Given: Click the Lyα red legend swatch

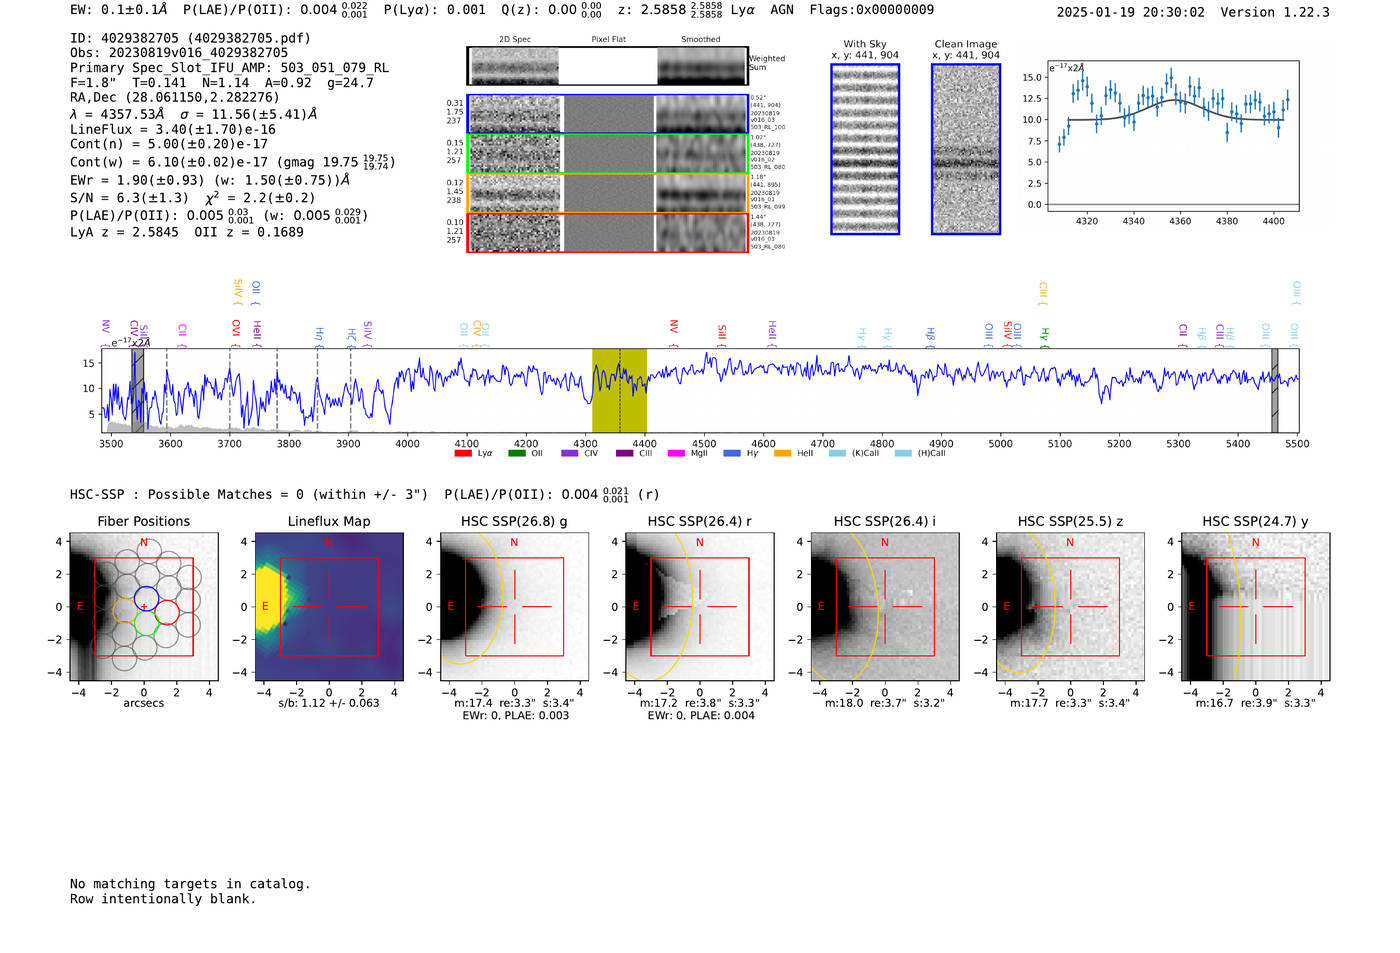Looking at the screenshot, I should click(x=463, y=454).
